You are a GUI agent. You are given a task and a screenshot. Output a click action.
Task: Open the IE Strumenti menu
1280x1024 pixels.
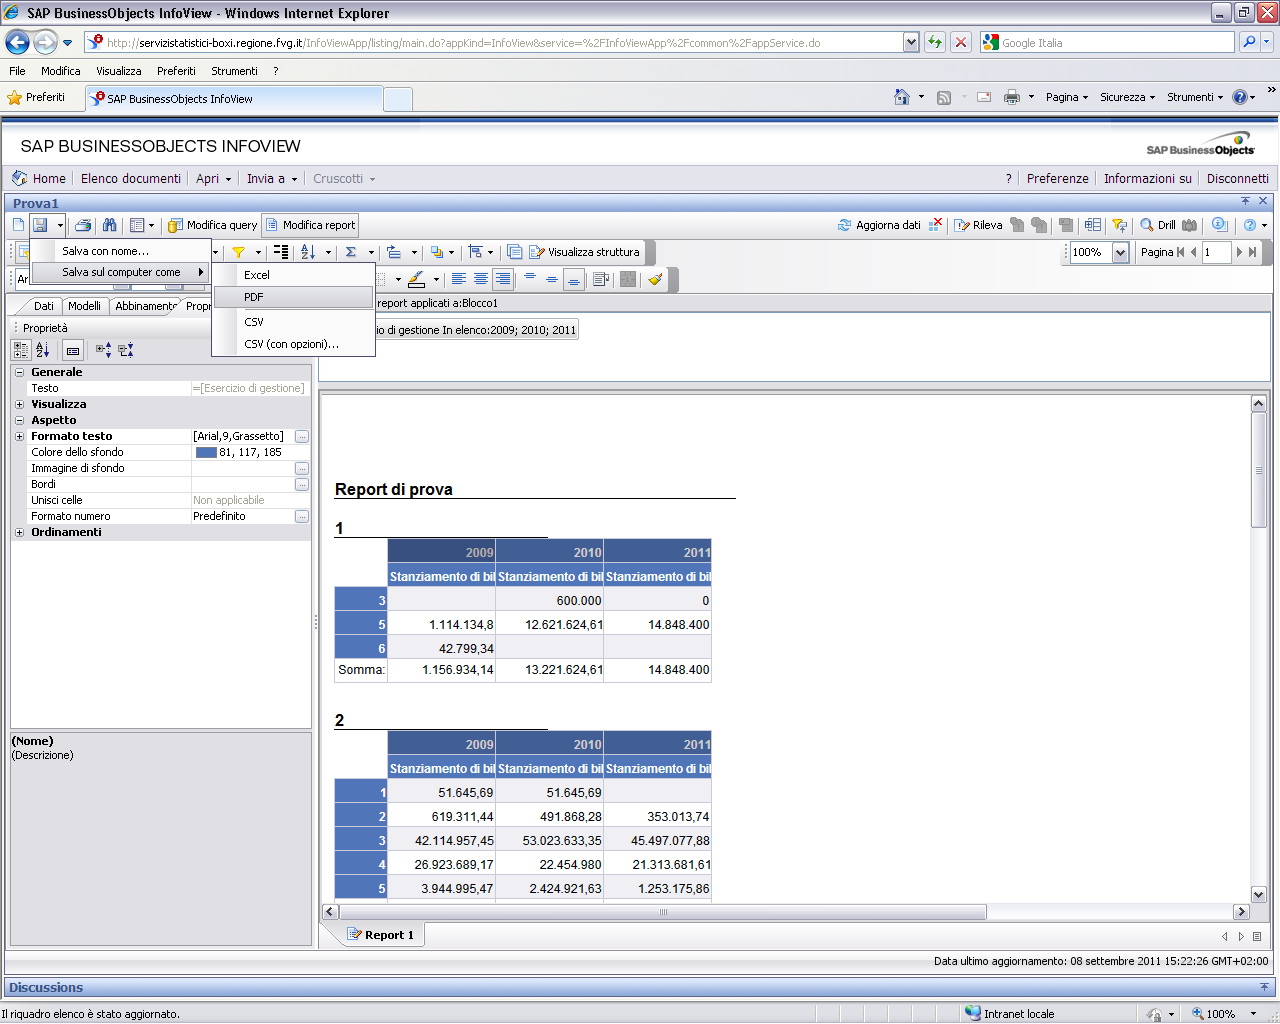click(234, 71)
